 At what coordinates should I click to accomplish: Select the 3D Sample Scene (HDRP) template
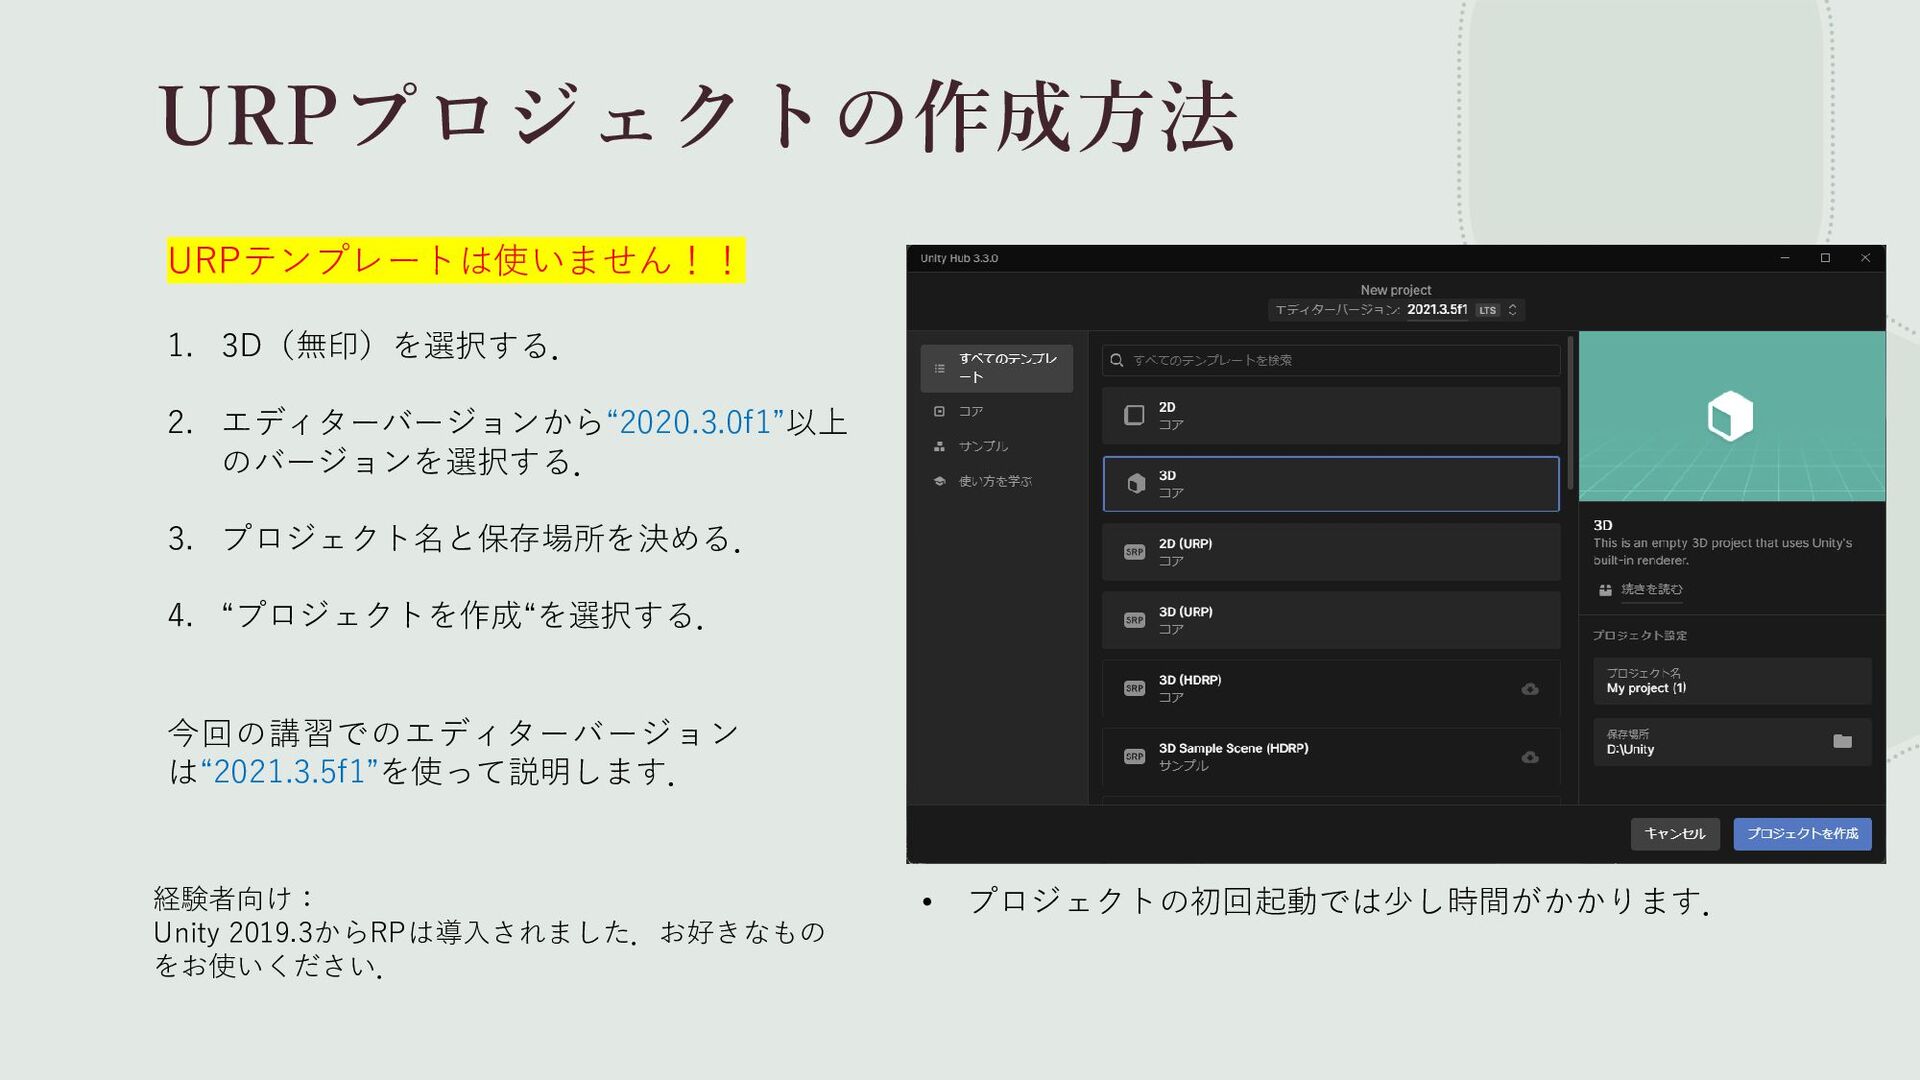[x=1331, y=756]
